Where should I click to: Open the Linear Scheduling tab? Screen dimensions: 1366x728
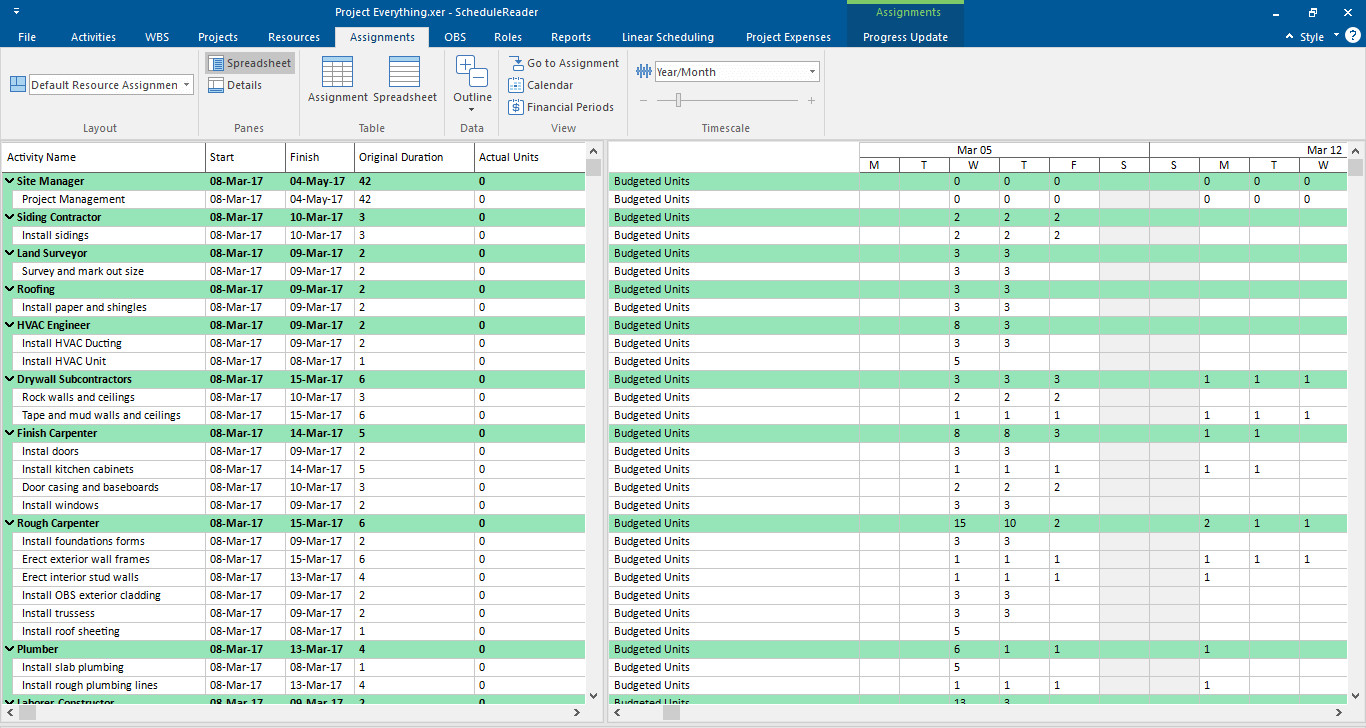tap(668, 37)
